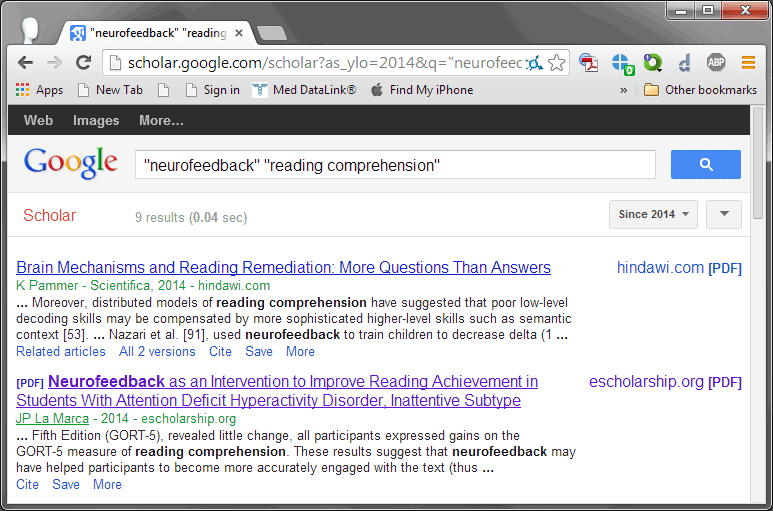This screenshot has height=511, width=773.
Task: Open Related articles for Pammer paper
Action: (x=61, y=351)
